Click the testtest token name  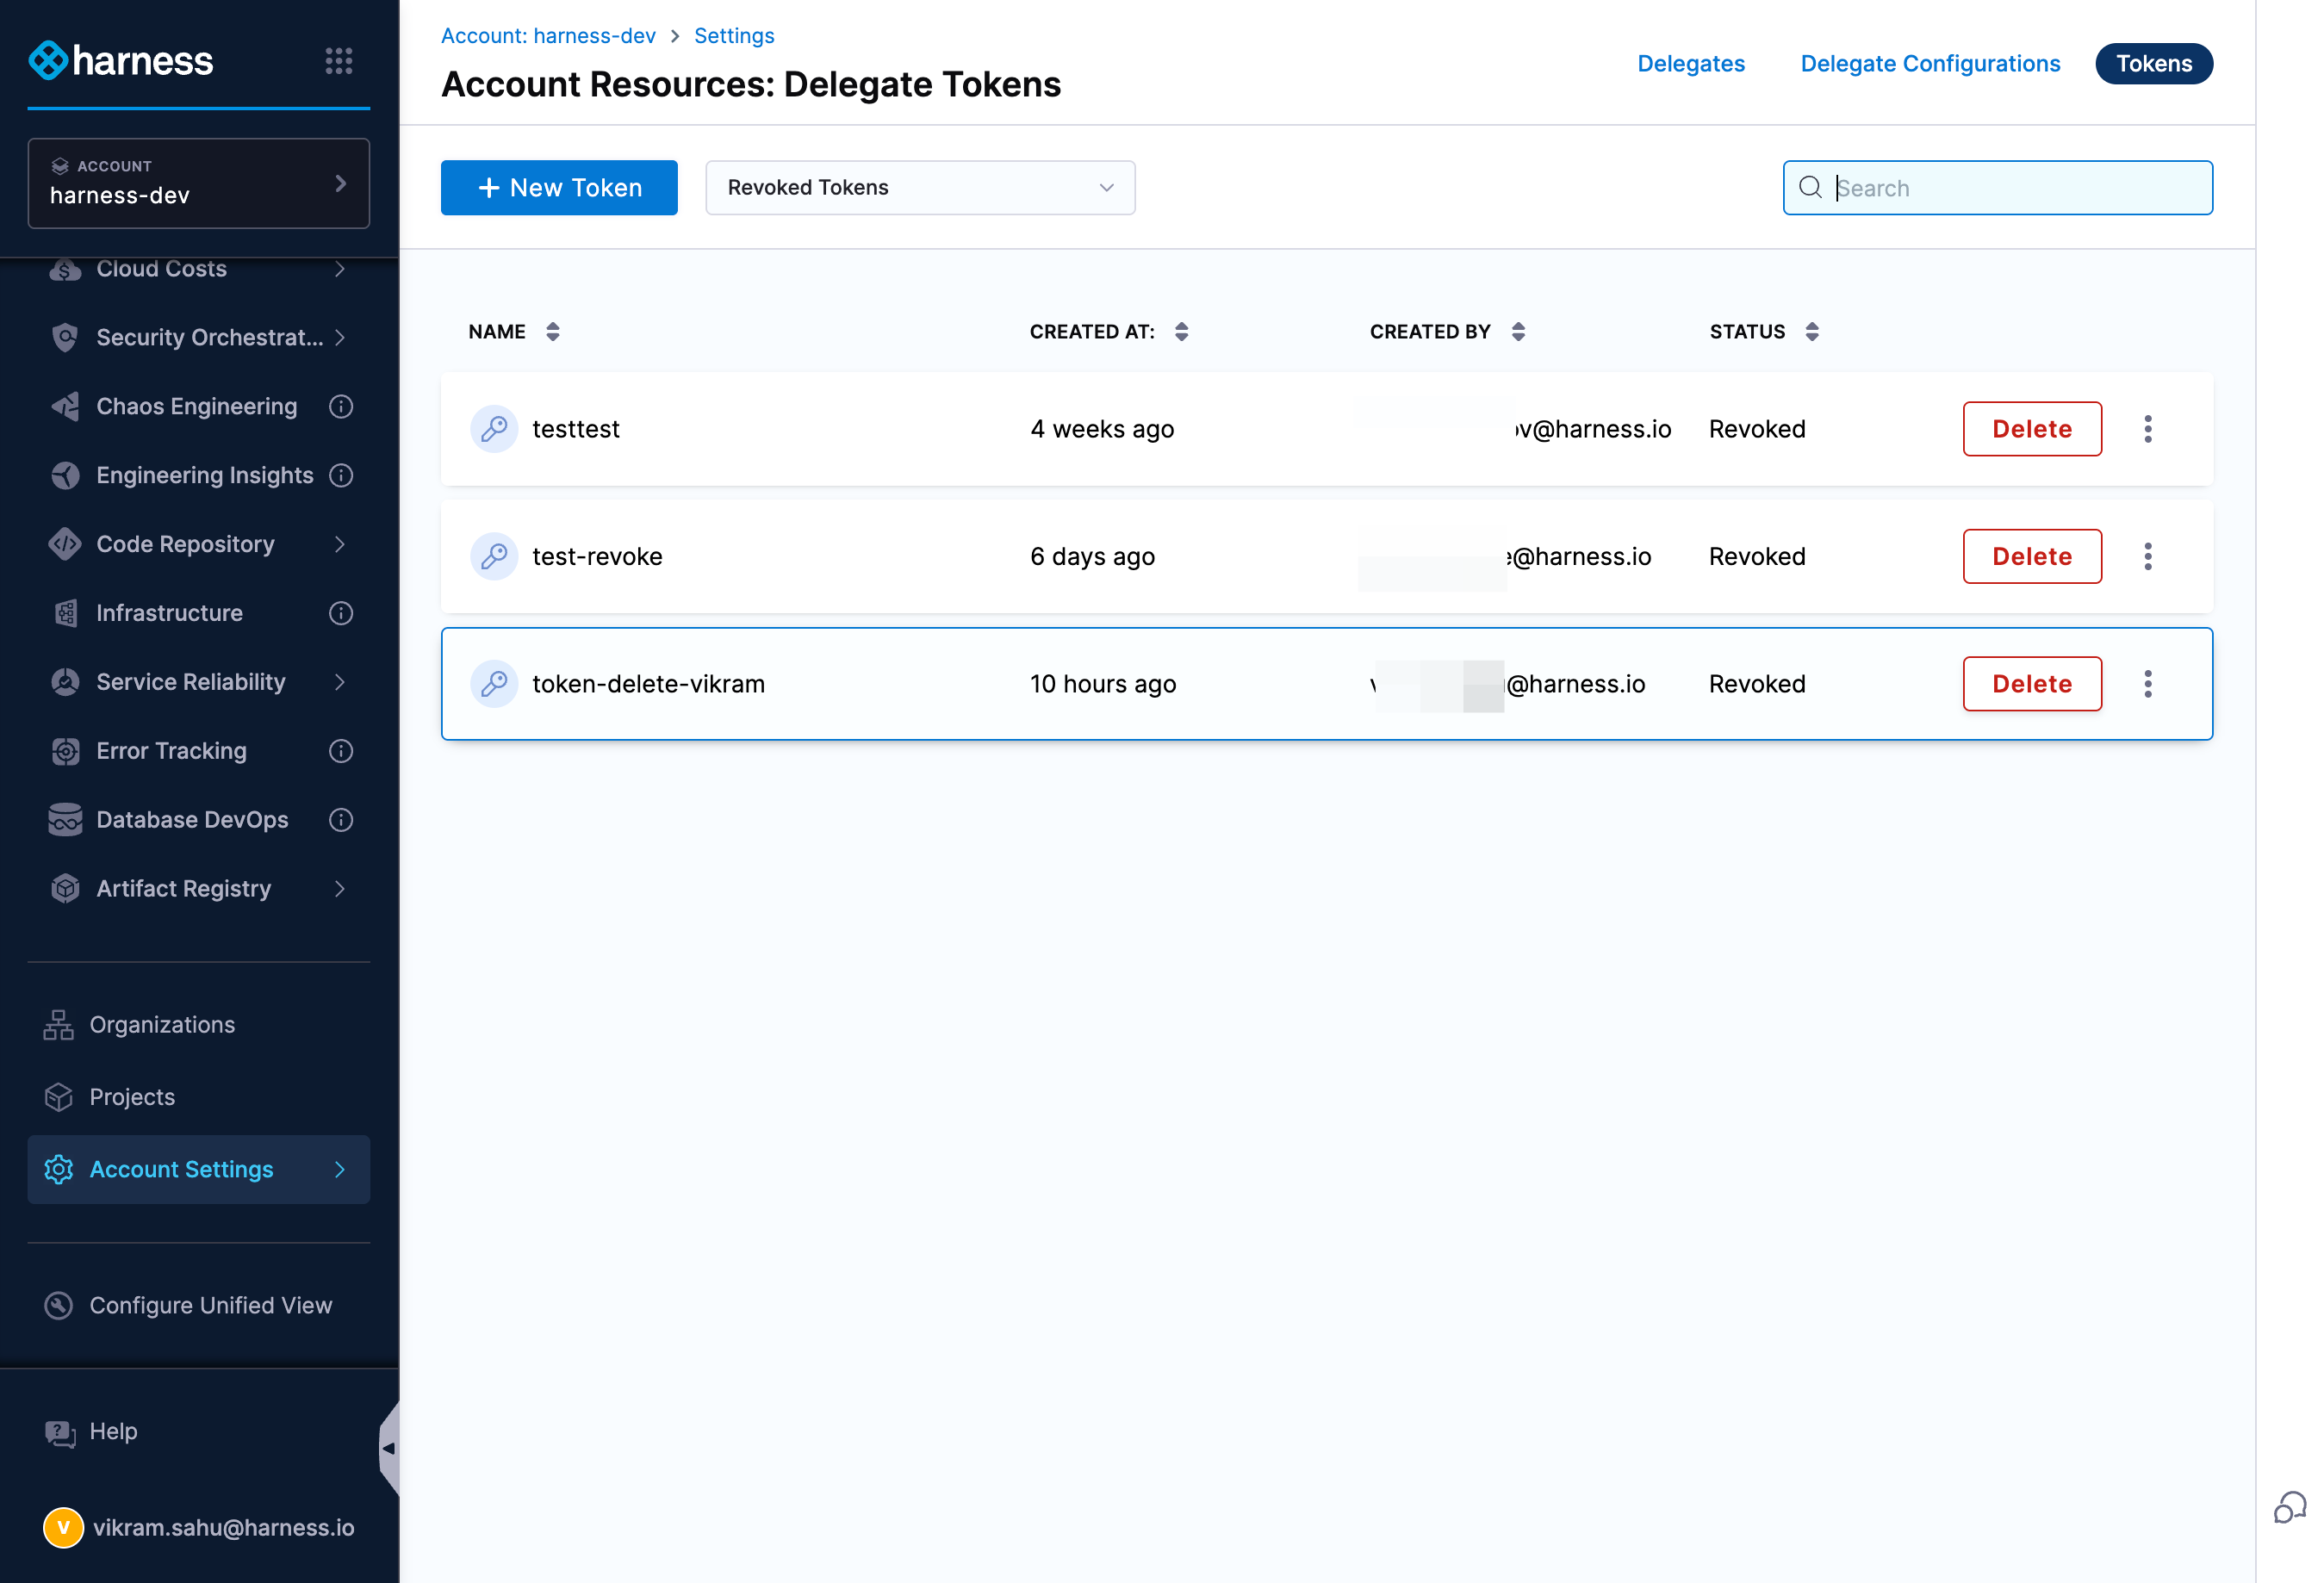(576, 429)
